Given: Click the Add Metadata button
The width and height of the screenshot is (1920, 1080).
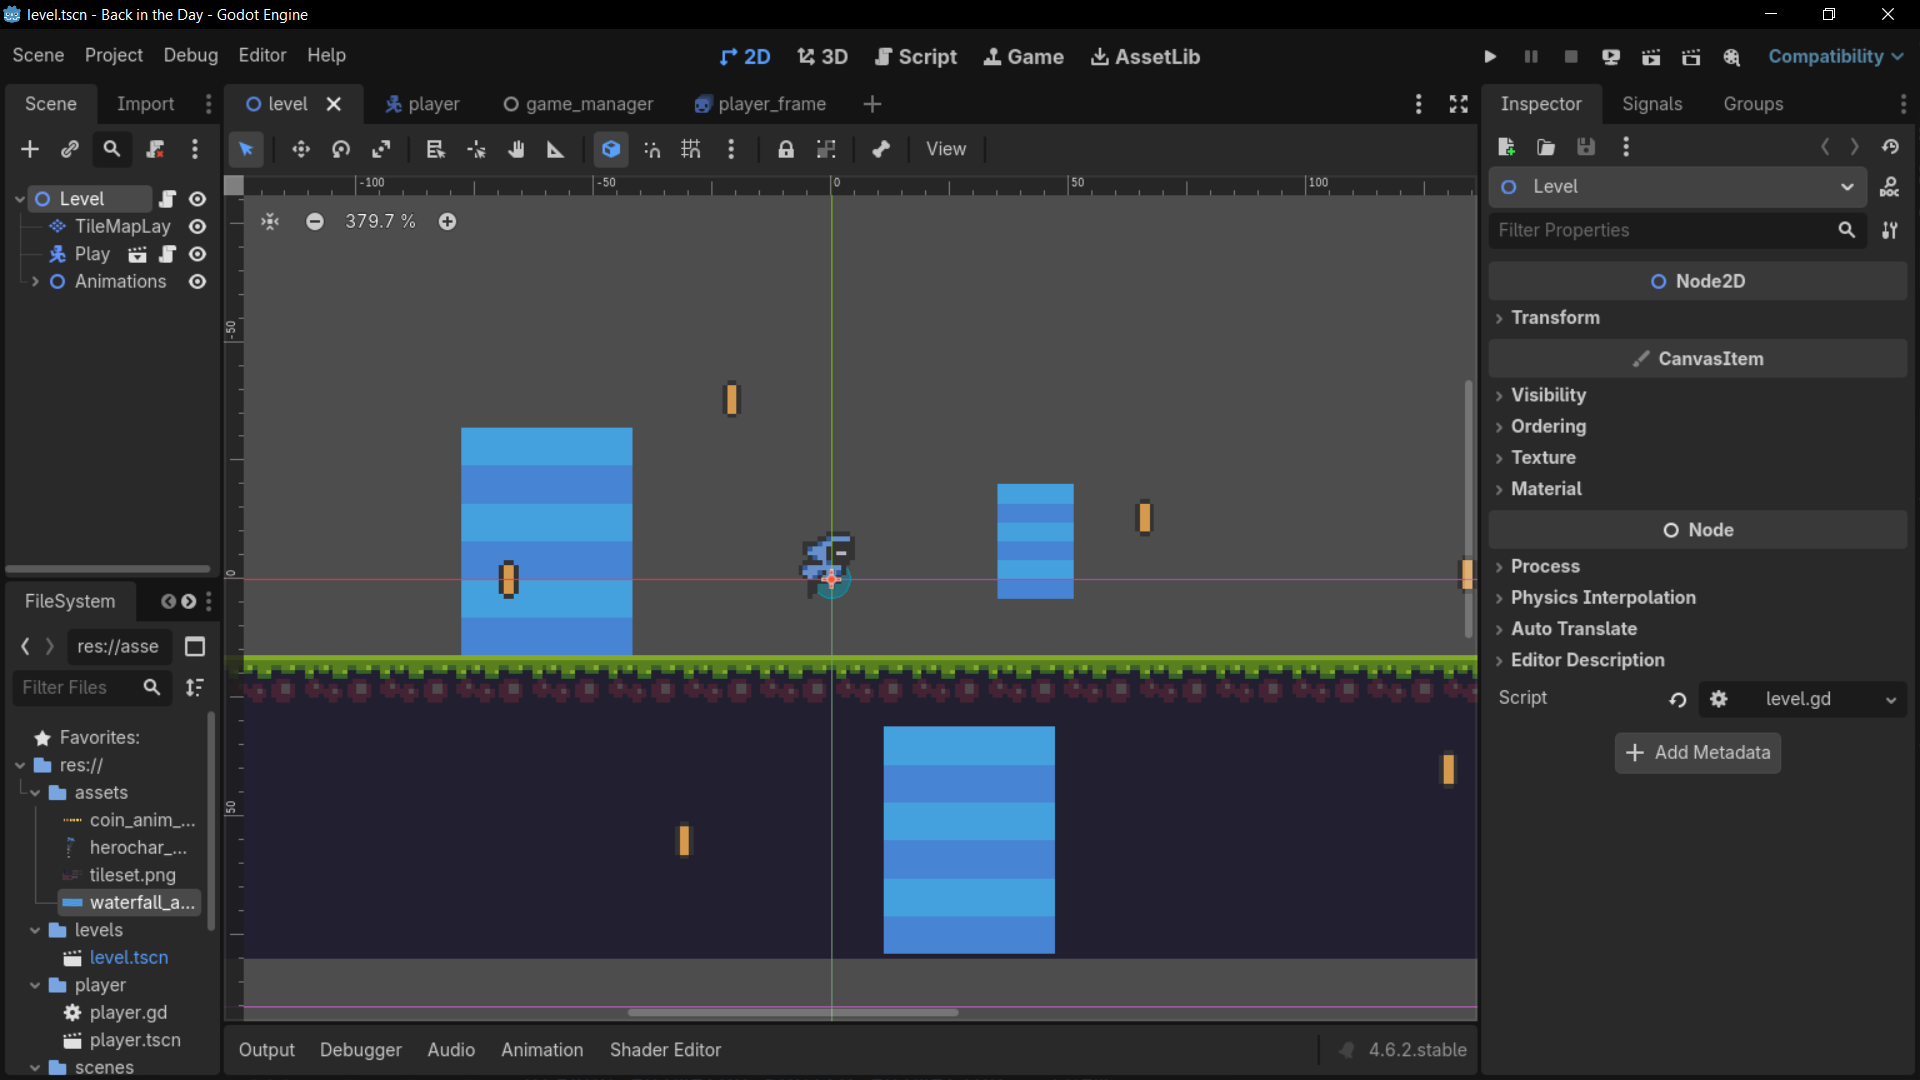Looking at the screenshot, I should (x=1697, y=753).
